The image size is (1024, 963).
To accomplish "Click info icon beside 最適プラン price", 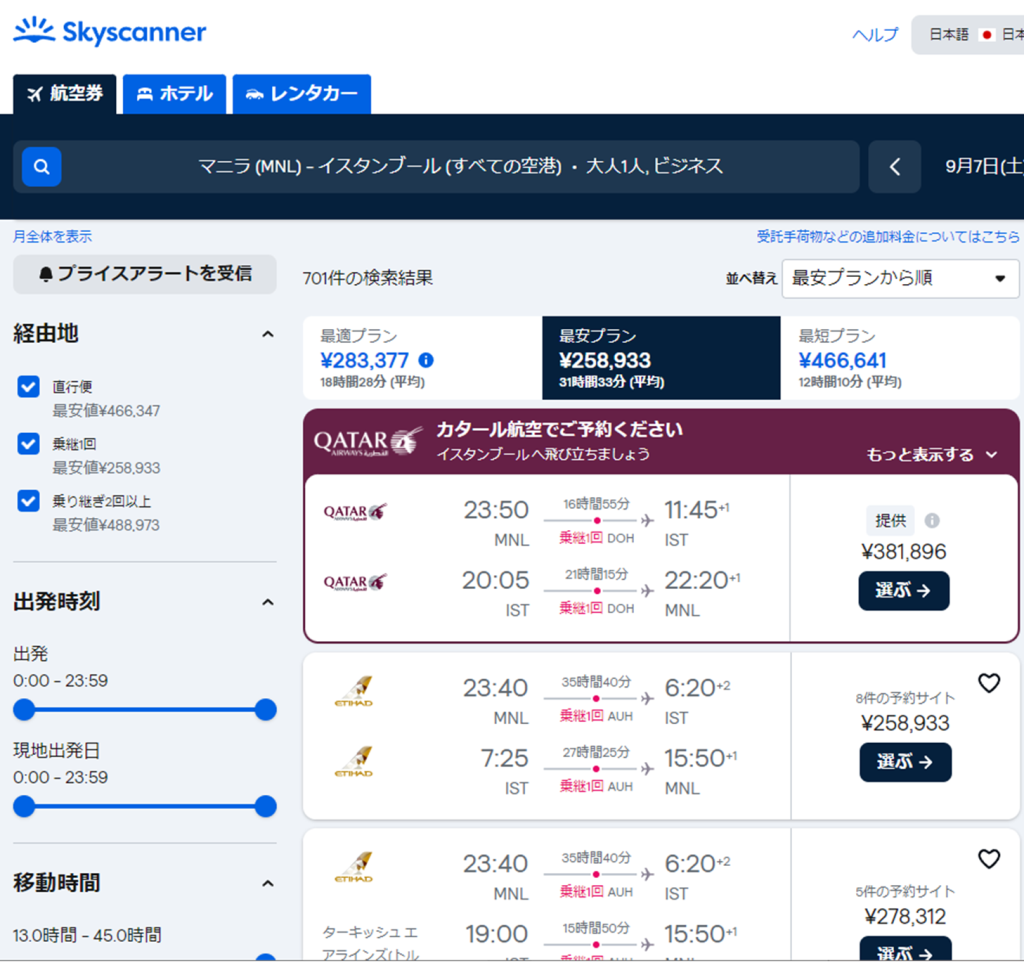I will pos(426,361).
